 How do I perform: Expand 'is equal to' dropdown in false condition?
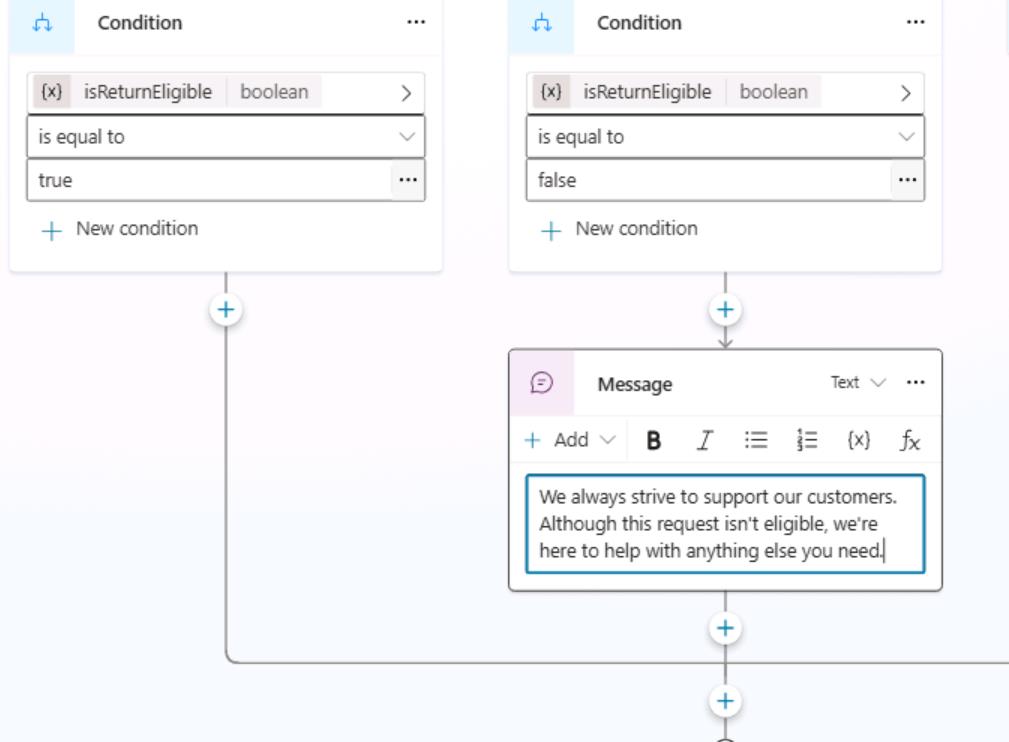pos(725,136)
